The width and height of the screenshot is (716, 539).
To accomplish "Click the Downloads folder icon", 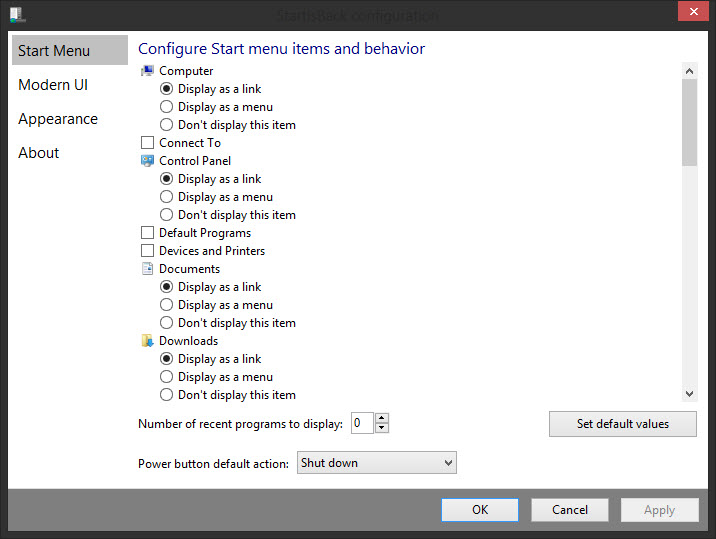I will 147,341.
